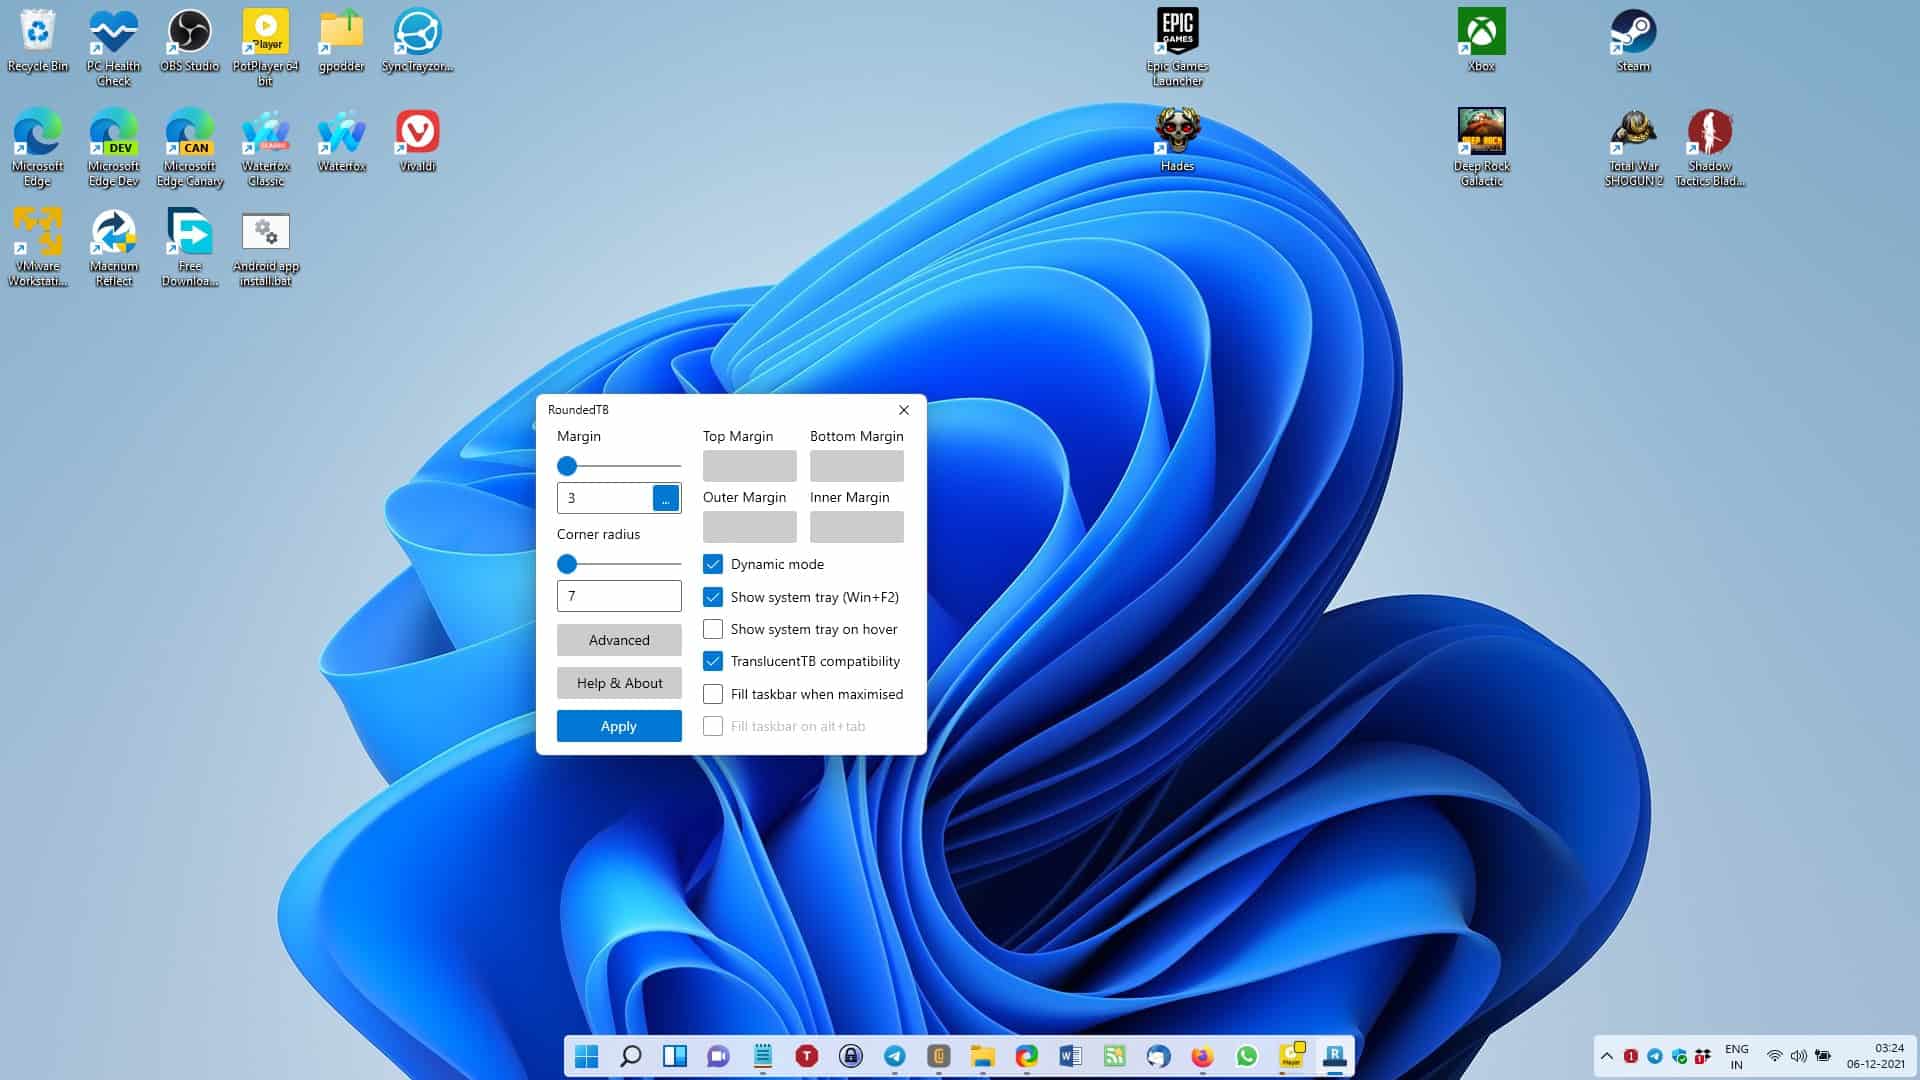Enable Show system tray on hover
Screen dimensions: 1920x1080
(713, 629)
